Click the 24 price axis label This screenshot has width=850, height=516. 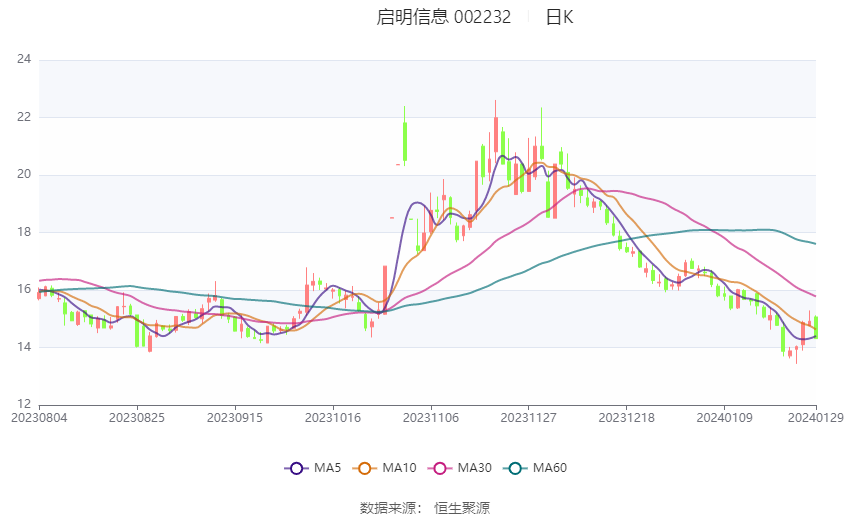pyautogui.click(x=24, y=59)
